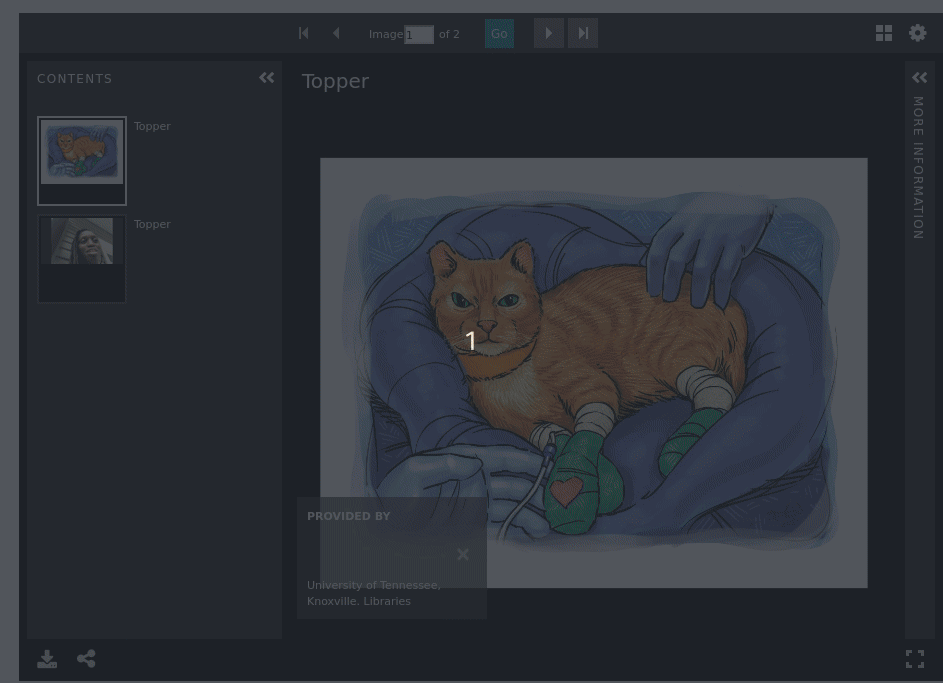Open the share dialog
This screenshot has width=943, height=683.
pyautogui.click(x=86, y=658)
